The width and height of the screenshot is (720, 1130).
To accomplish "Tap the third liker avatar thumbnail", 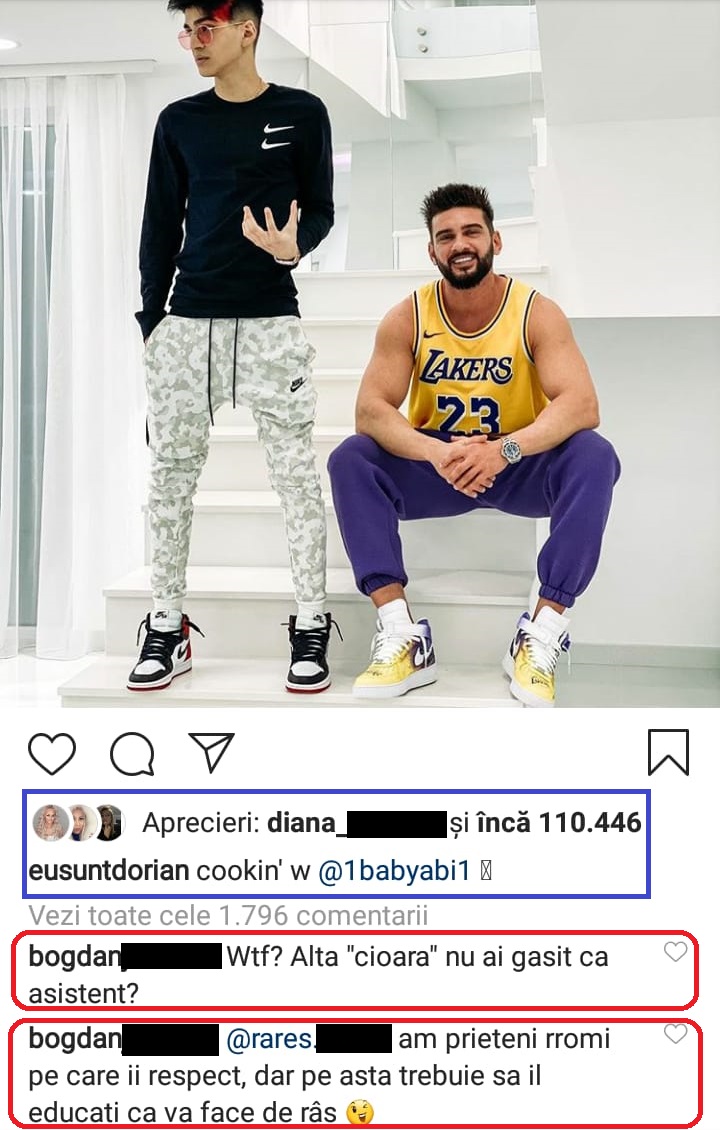I will tap(110, 823).
